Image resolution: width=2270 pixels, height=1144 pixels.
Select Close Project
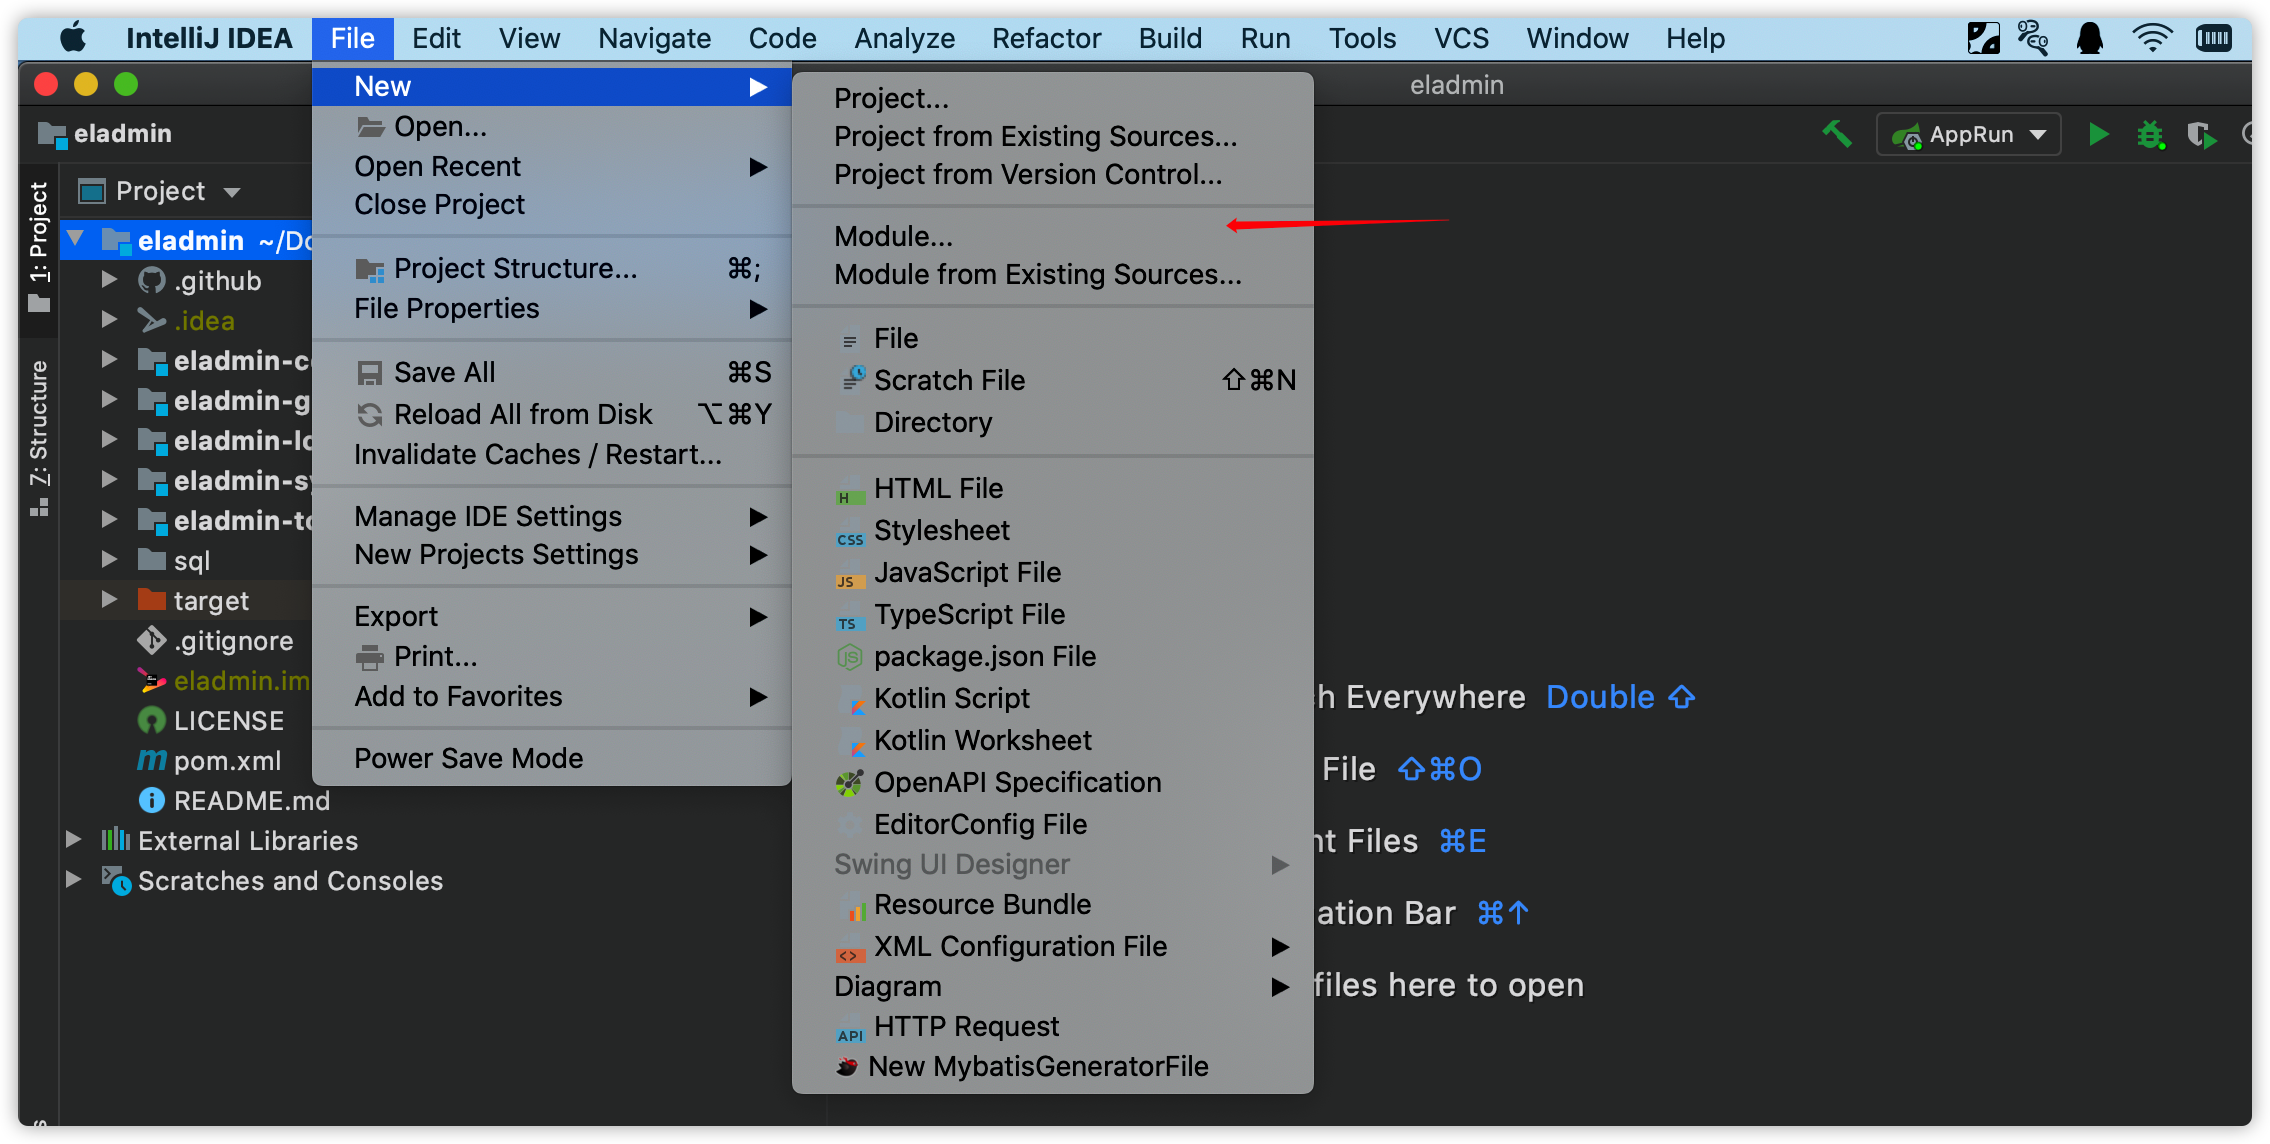pyautogui.click(x=552, y=204)
